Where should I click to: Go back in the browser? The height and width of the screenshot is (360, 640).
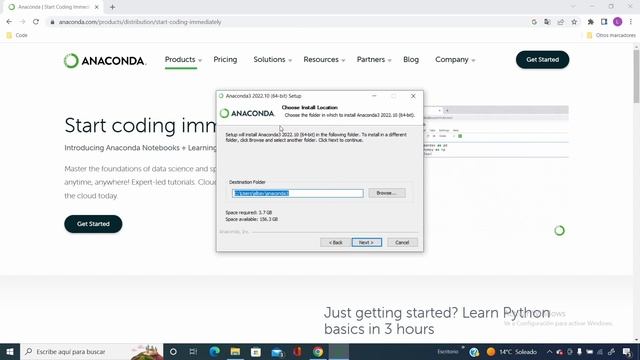point(9,22)
